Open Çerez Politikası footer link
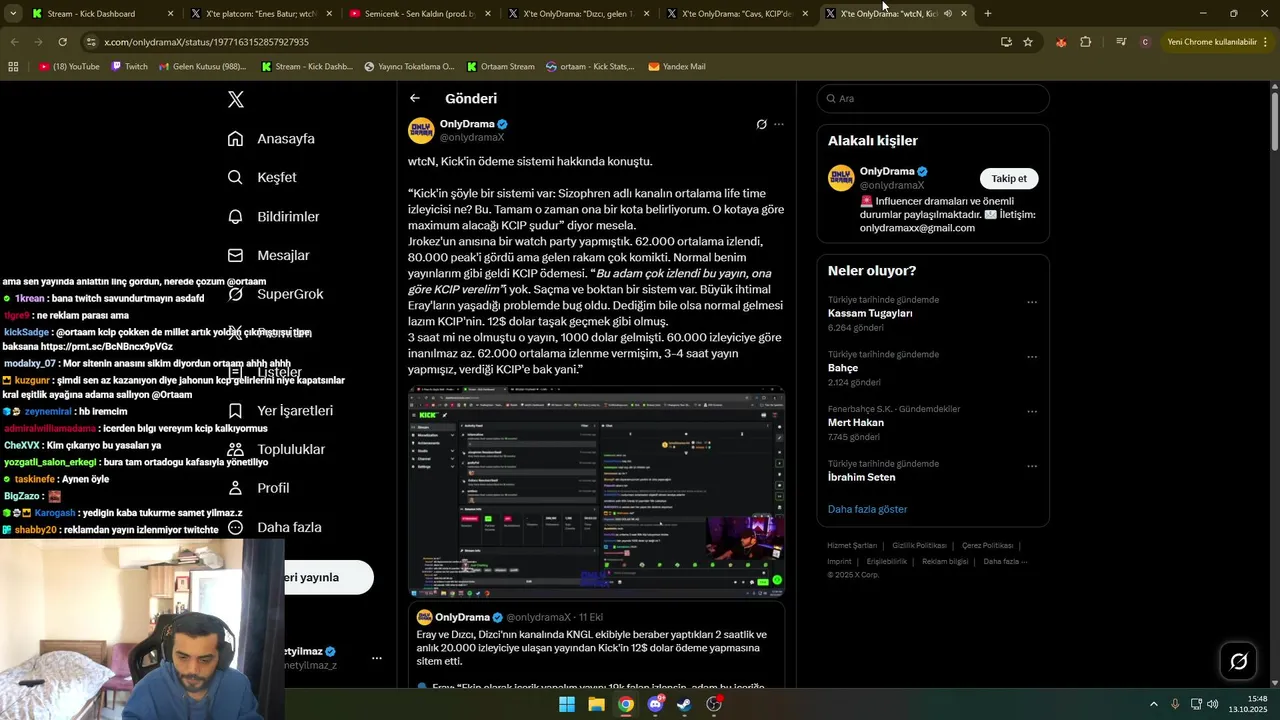The height and width of the screenshot is (720, 1280). (x=987, y=546)
